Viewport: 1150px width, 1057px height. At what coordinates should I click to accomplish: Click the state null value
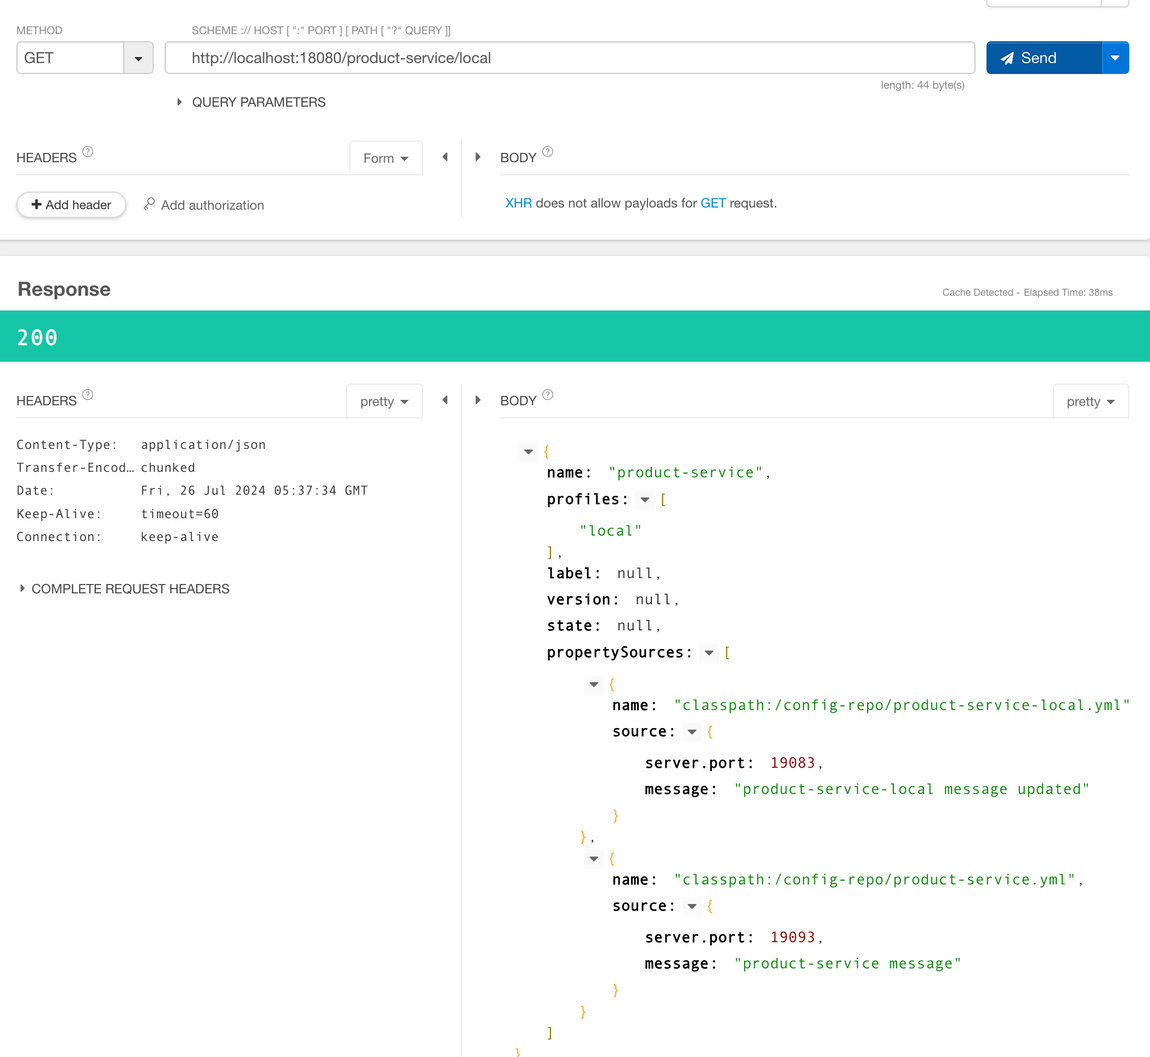pyautogui.click(x=634, y=626)
